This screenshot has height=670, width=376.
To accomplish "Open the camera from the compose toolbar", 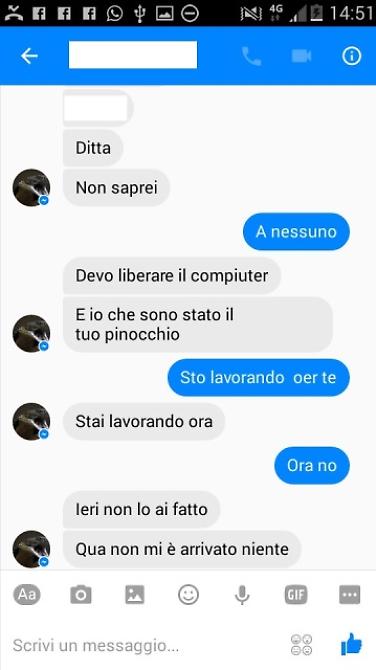I will pyautogui.click(x=81, y=594).
